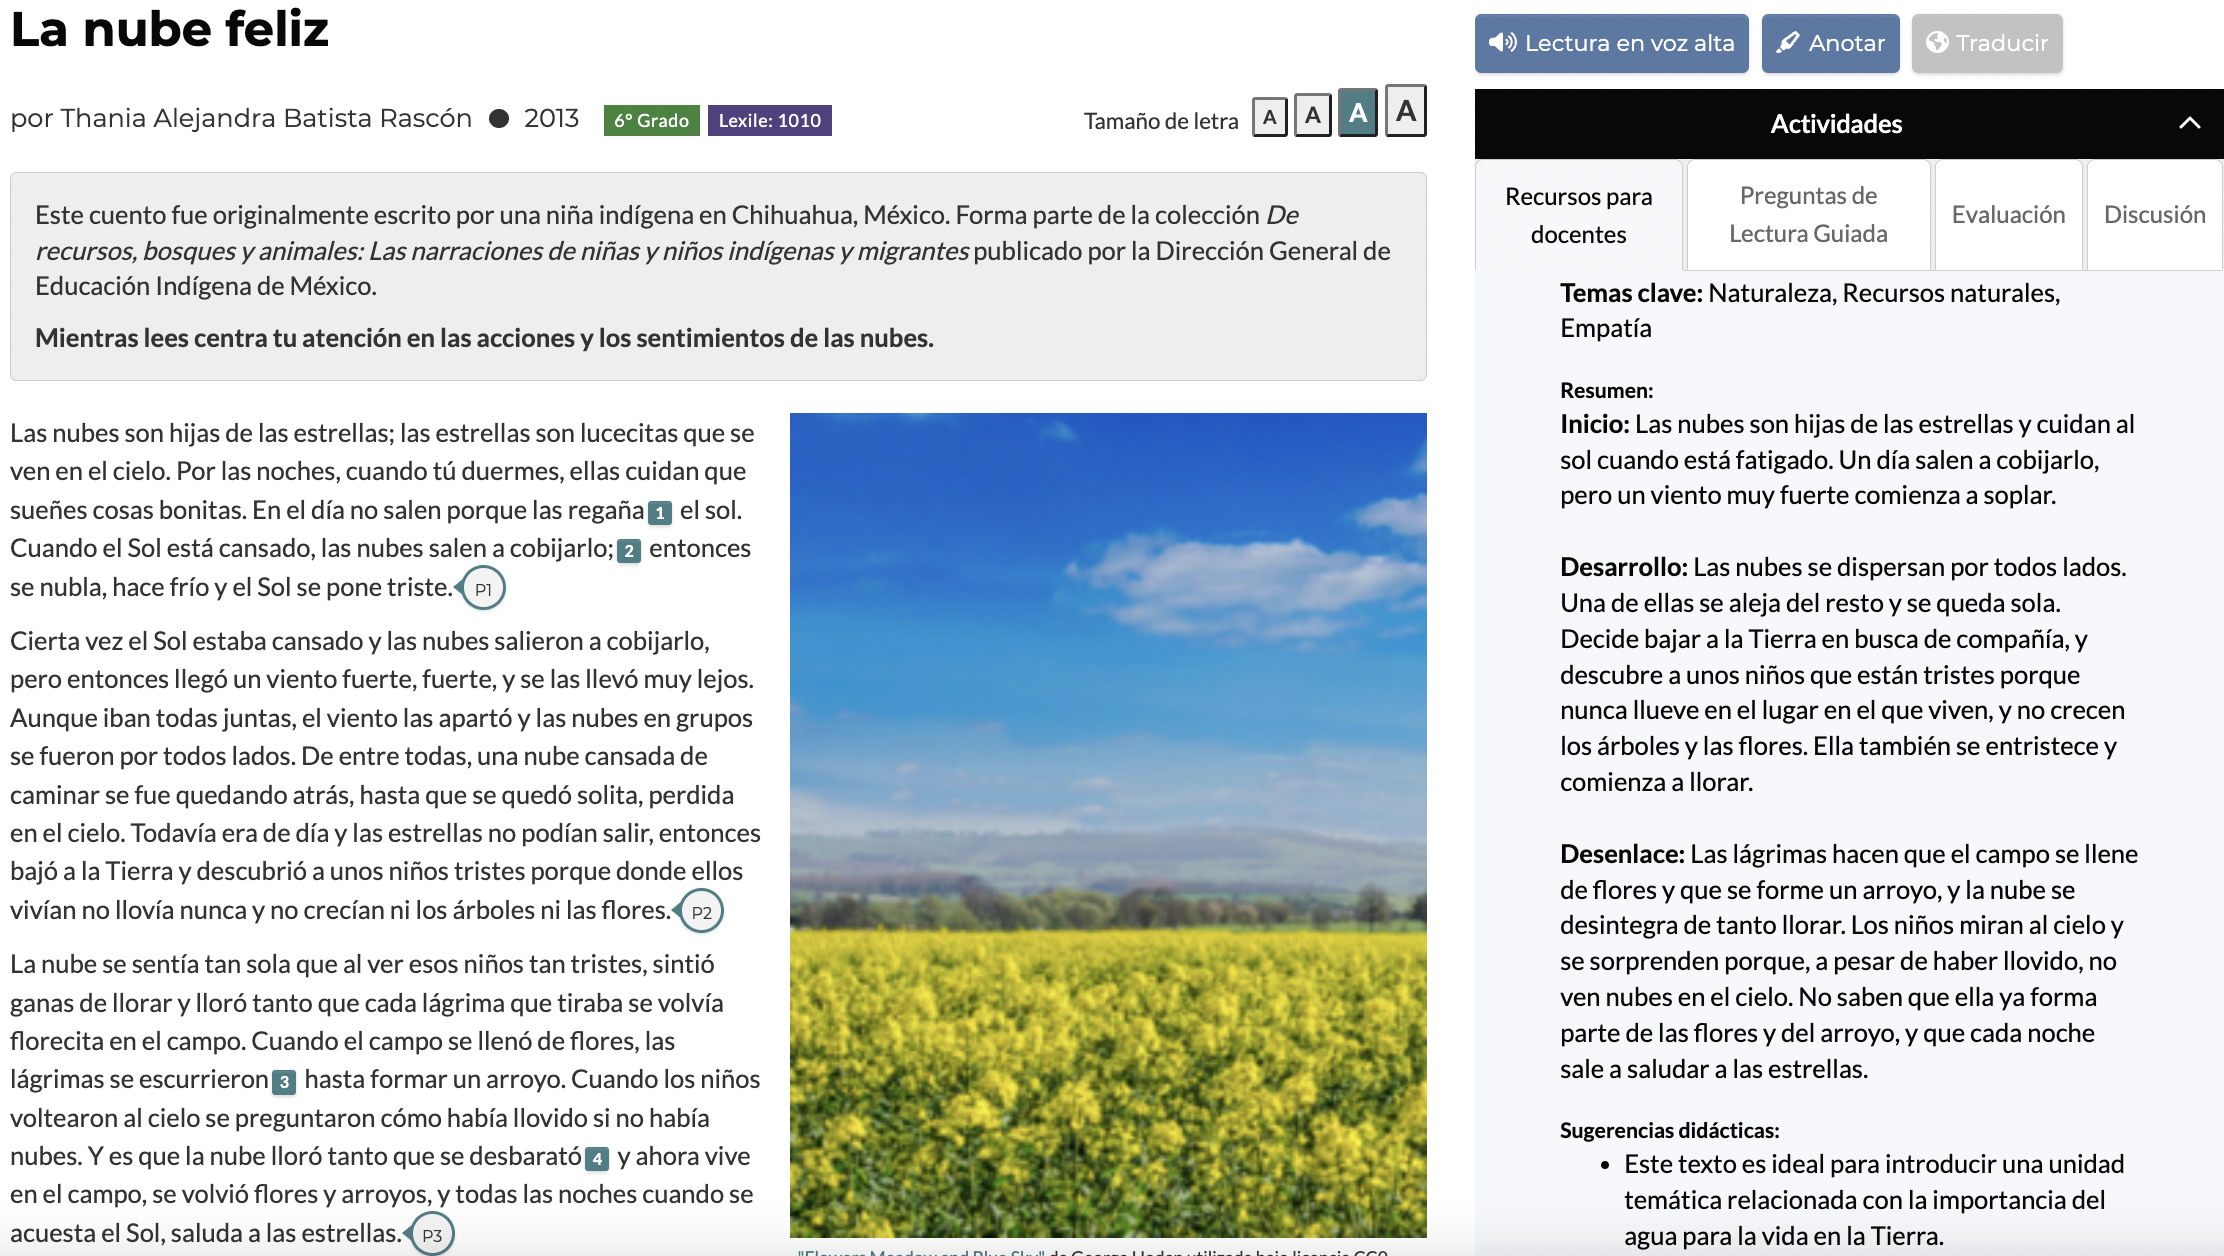Click the Lectura en voz alta button
Viewport: 2224px width, 1256px height.
click(1611, 43)
